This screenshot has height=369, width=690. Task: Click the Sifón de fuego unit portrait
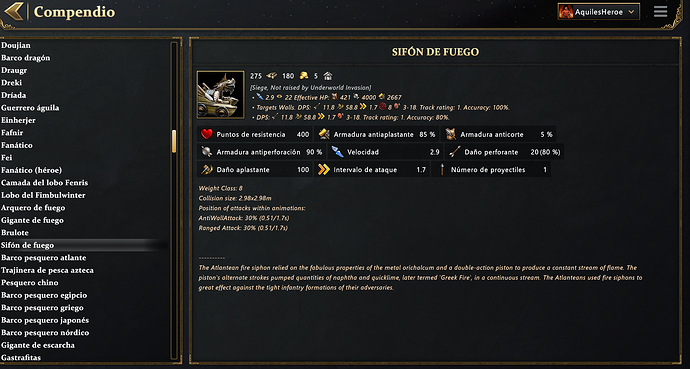point(220,95)
